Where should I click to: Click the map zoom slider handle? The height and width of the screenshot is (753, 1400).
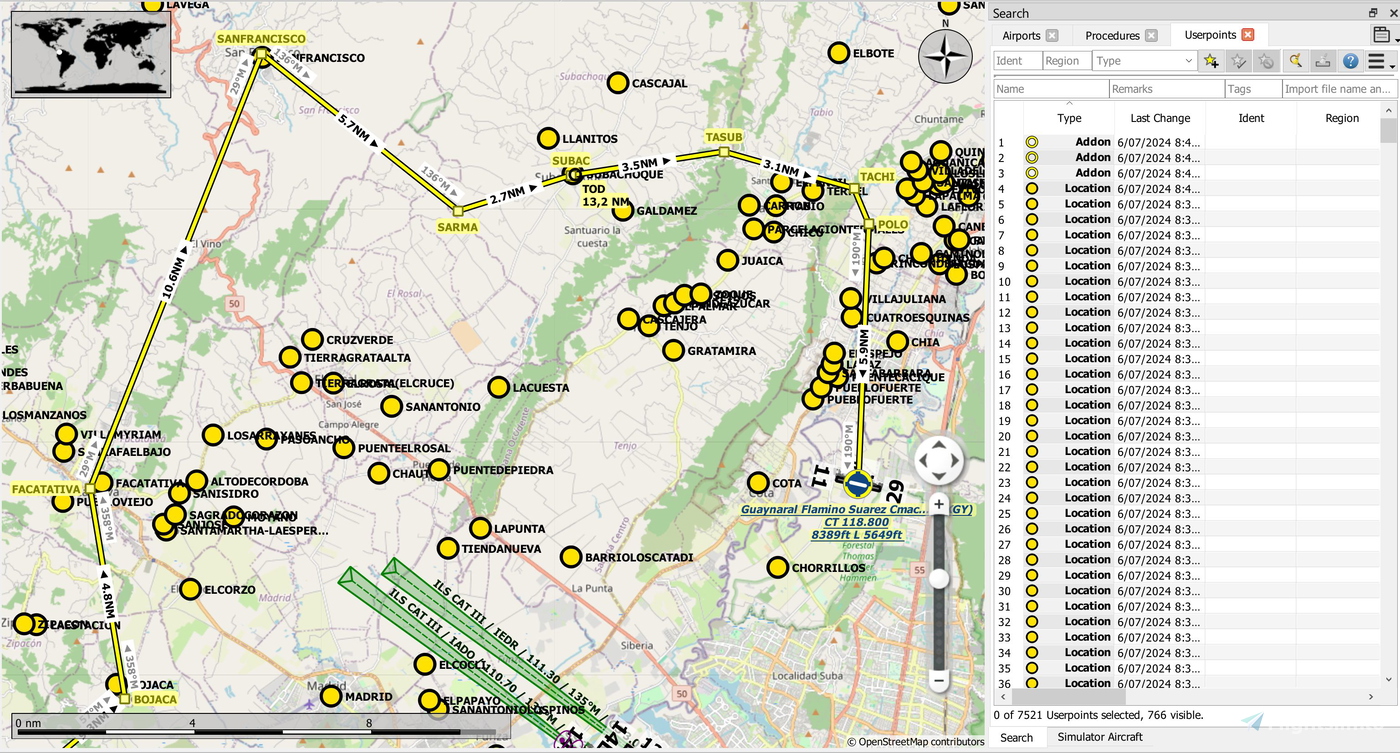point(938,578)
